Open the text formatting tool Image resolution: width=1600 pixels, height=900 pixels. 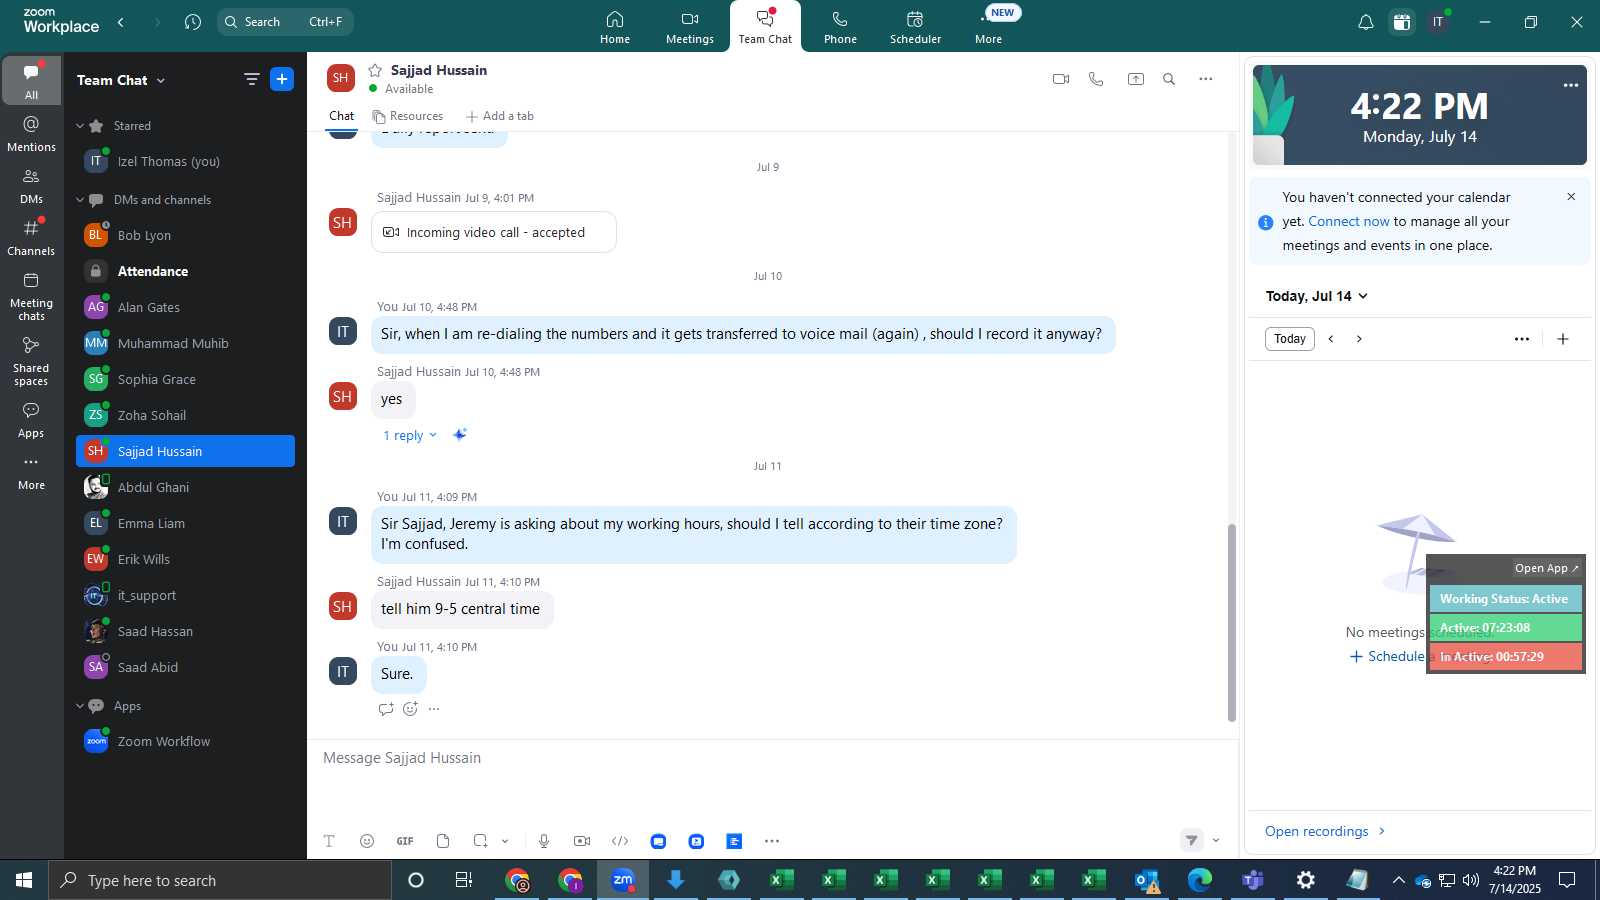click(x=329, y=841)
